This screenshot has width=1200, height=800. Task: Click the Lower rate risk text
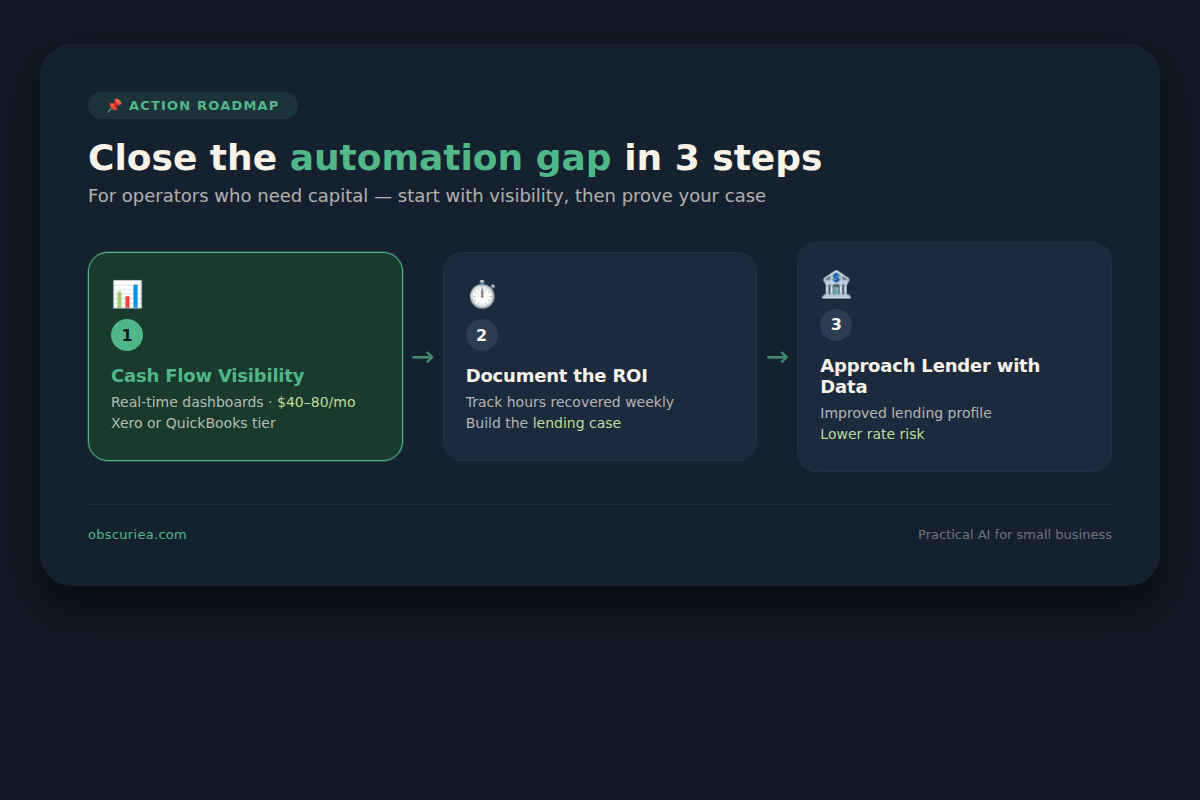(x=872, y=434)
